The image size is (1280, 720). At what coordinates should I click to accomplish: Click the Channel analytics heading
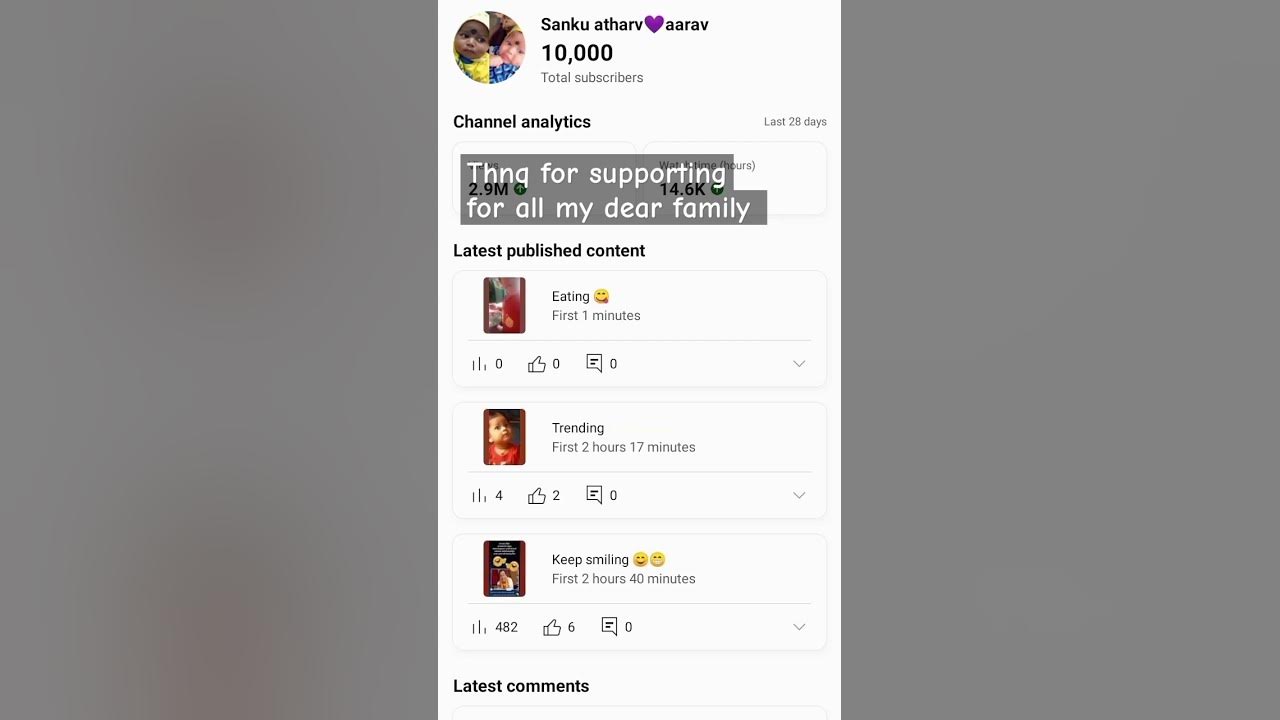522,122
